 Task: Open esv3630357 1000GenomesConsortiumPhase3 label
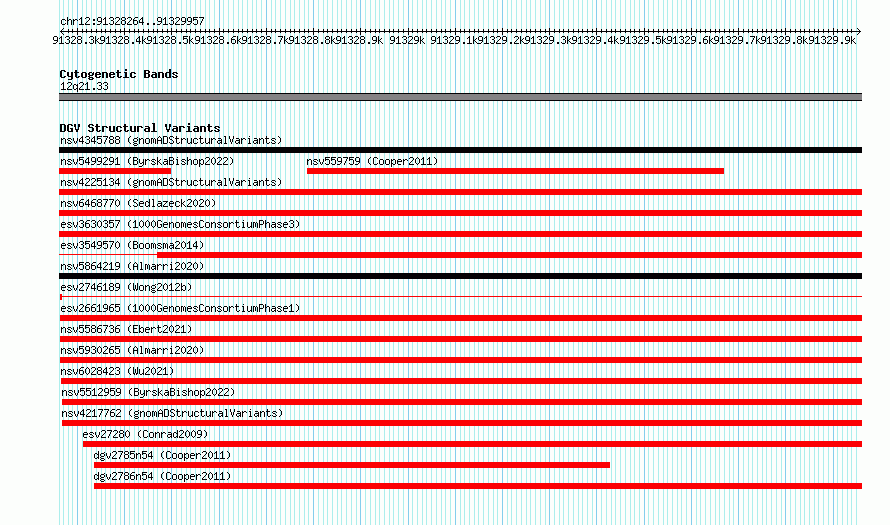[180, 224]
